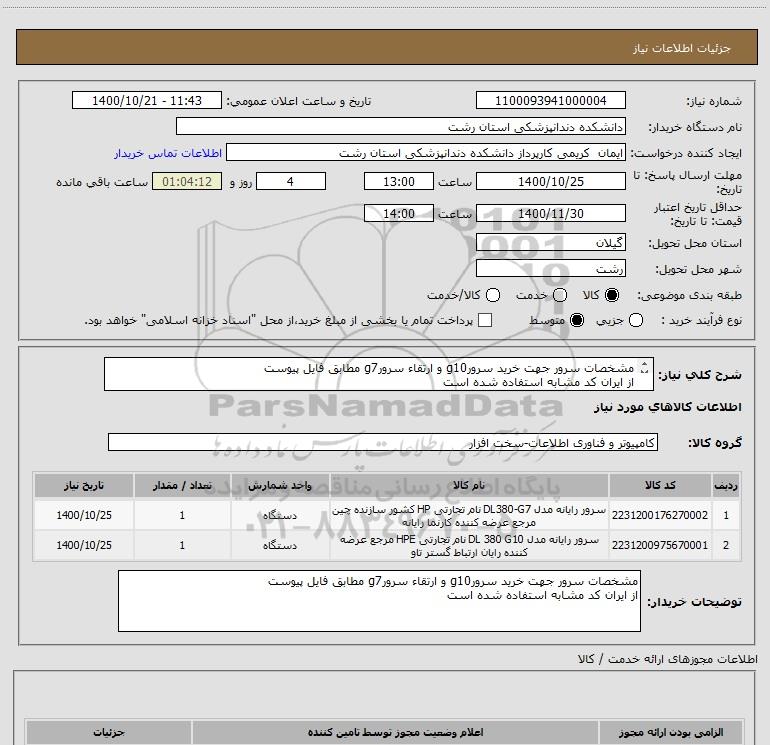Click the اطلاعات مجوزهای ارائه خدمت / کالا heading
770x745 pixels.
click(x=667, y=659)
